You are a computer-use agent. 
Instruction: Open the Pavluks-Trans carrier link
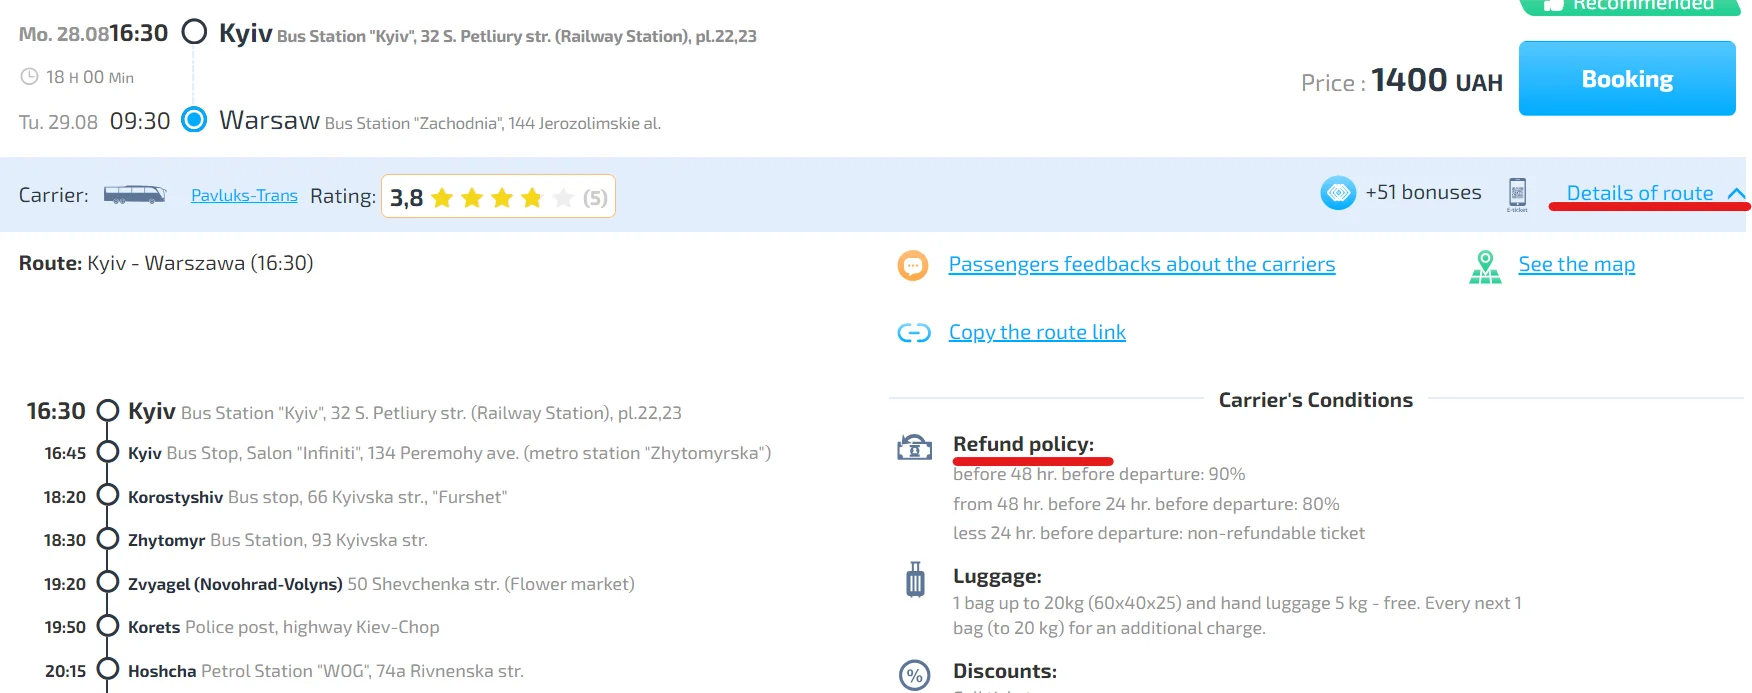pyautogui.click(x=244, y=196)
